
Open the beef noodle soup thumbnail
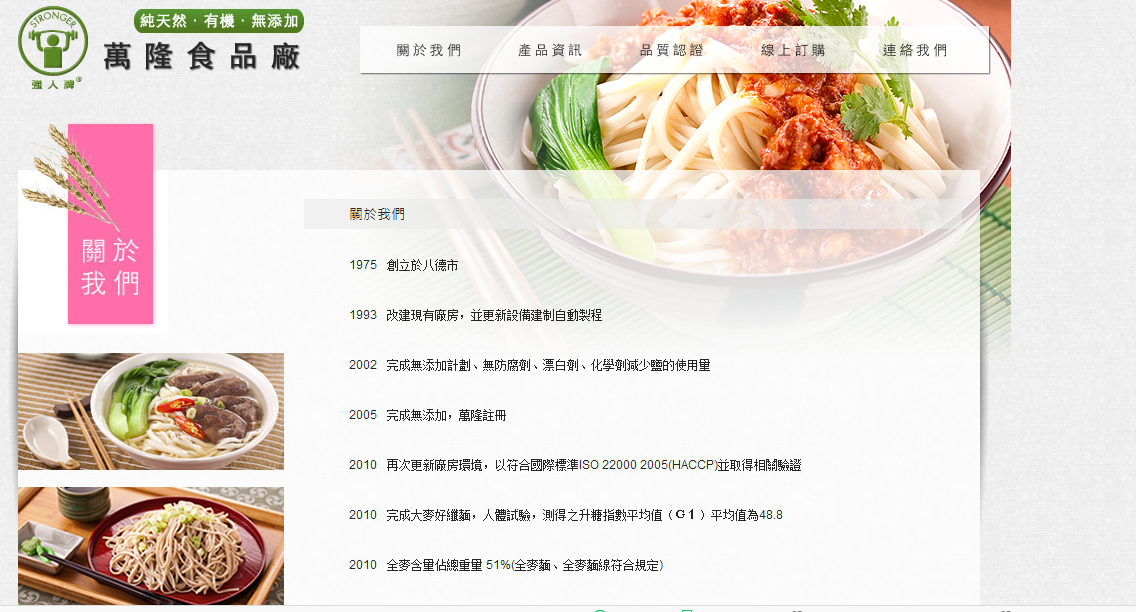151,411
